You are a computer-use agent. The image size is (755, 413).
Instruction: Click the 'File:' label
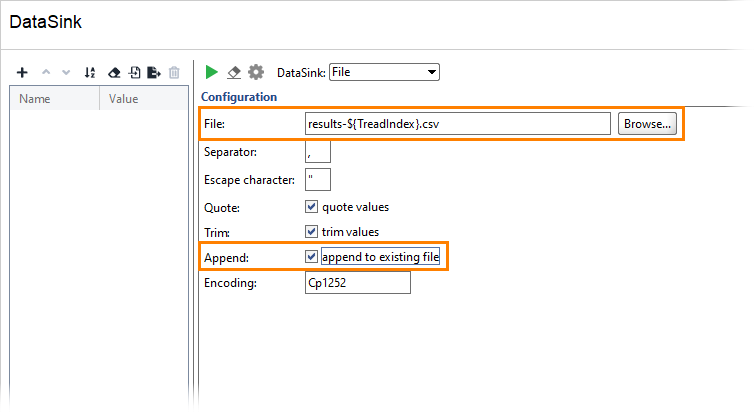[214, 124]
